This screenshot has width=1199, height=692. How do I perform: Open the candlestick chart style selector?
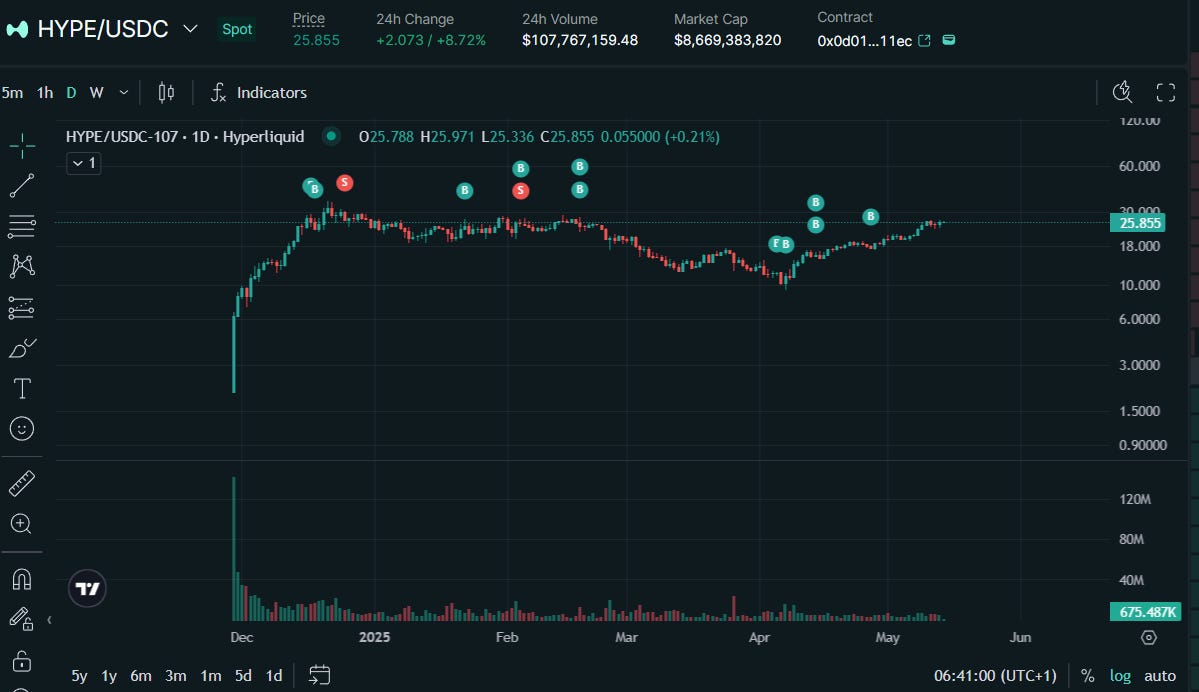[x=166, y=93]
